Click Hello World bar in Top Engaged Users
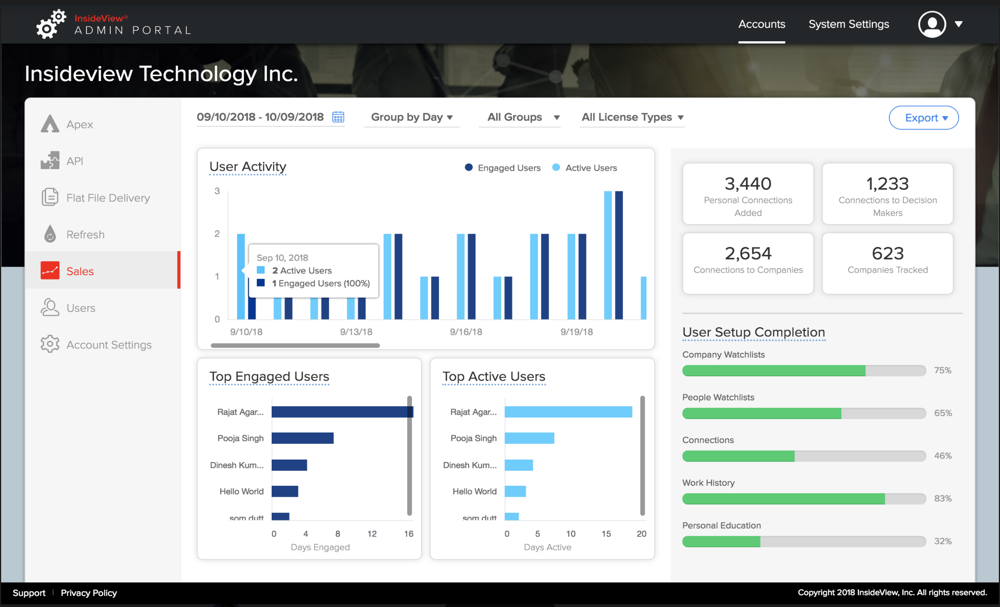This screenshot has height=607, width=1000. coord(284,491)
